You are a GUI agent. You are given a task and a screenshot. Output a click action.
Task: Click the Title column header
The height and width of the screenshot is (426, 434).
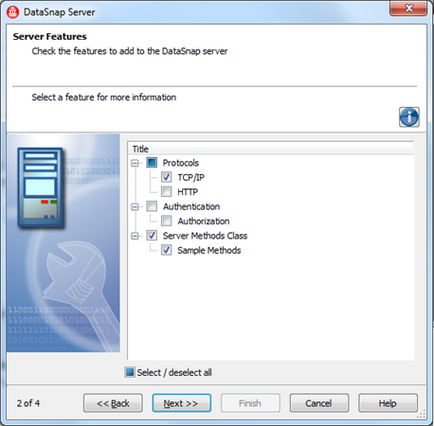(x=270, y=149)
